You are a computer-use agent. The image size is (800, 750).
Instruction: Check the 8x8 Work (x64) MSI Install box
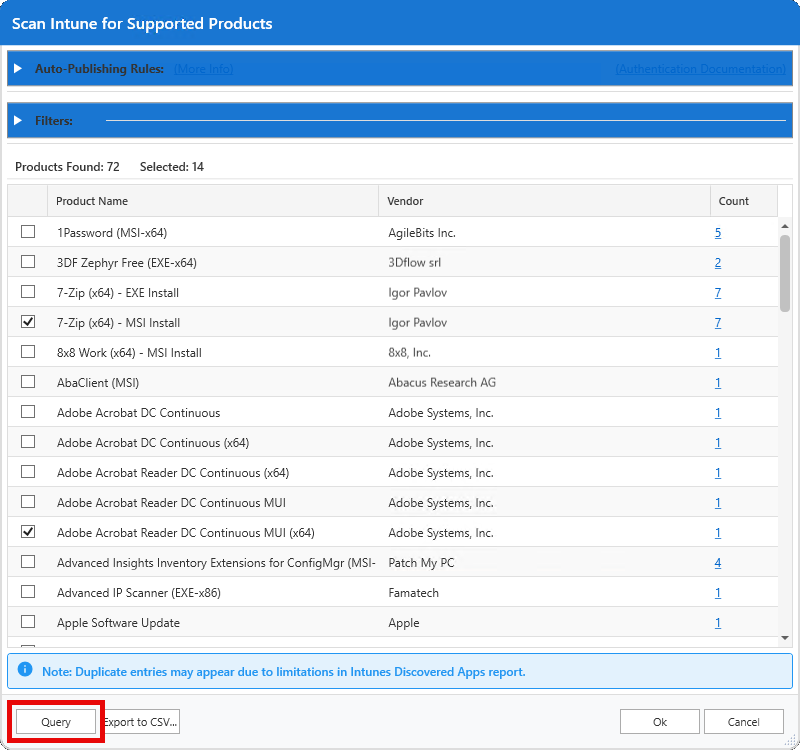point(27,352)
